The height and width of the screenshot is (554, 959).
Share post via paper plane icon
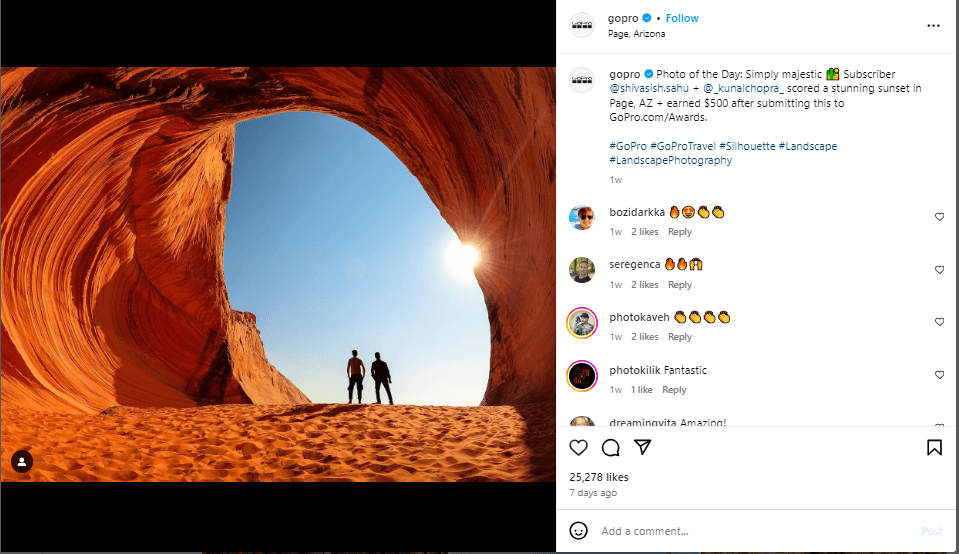coord(642,447)
